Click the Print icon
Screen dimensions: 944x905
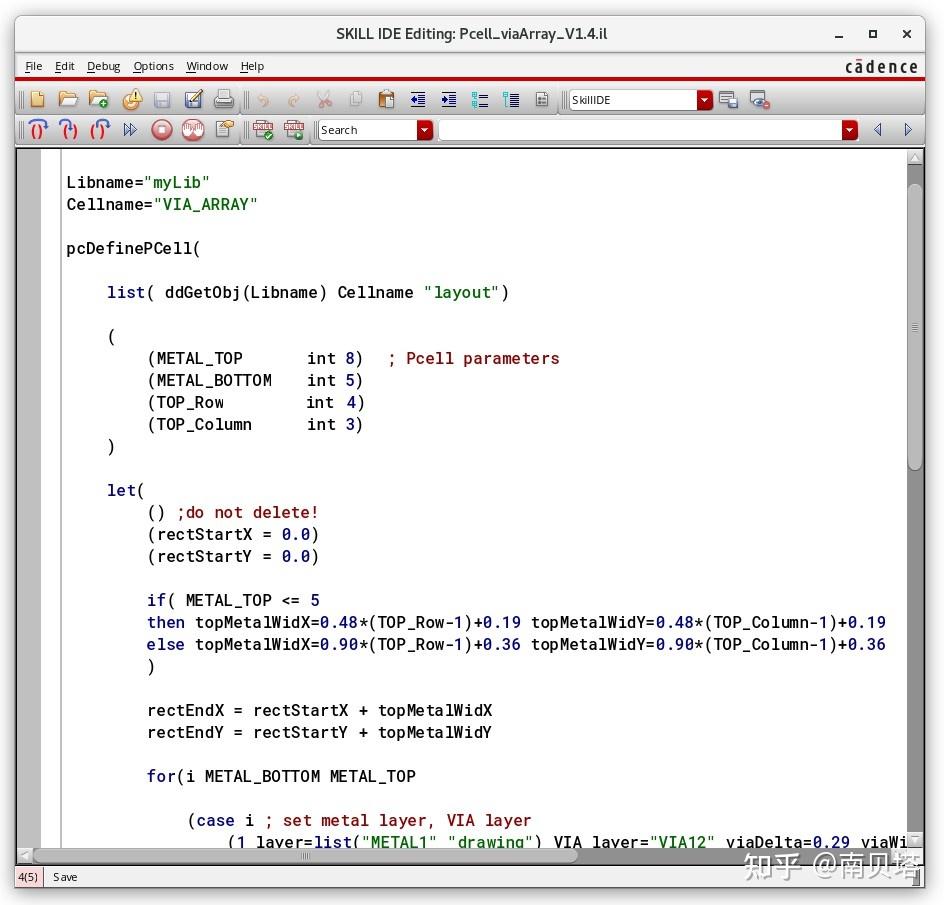[223, 99]
